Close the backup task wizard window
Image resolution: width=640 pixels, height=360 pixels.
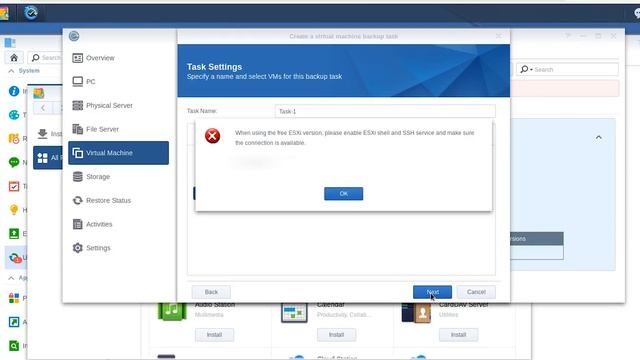click(x=498, y=36)
